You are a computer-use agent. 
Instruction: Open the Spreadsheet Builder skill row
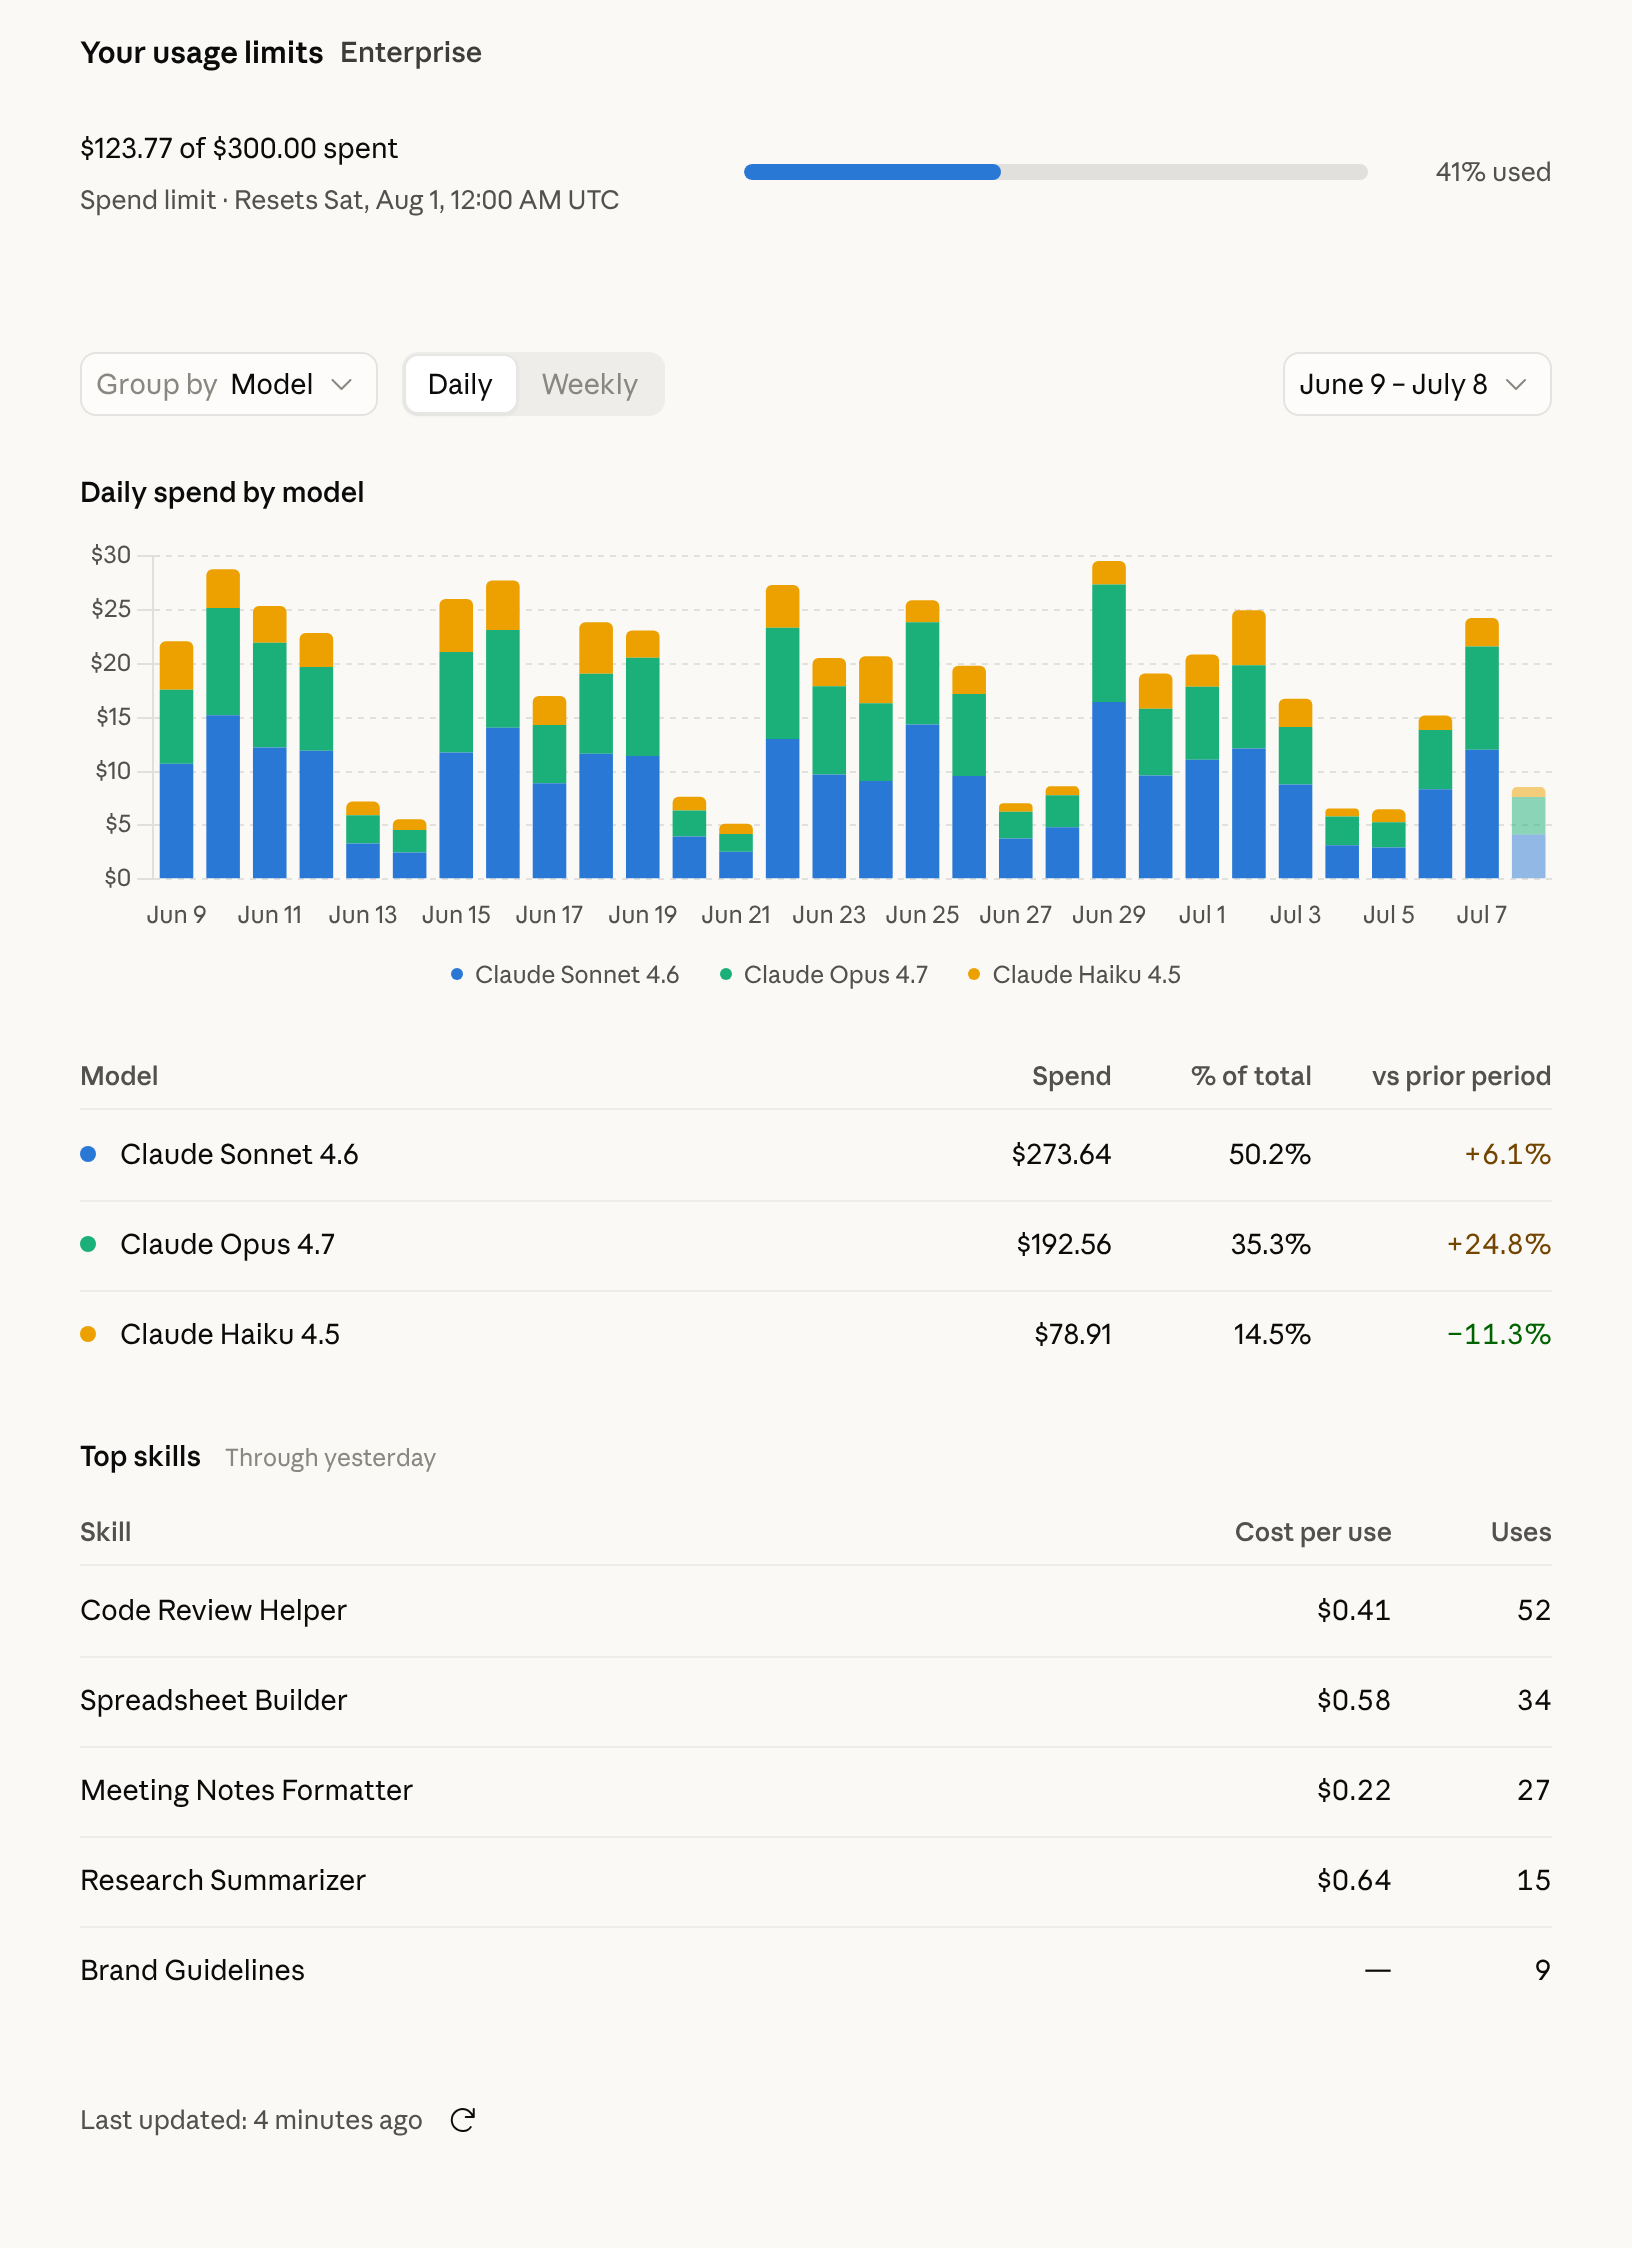pos(816,1700)
